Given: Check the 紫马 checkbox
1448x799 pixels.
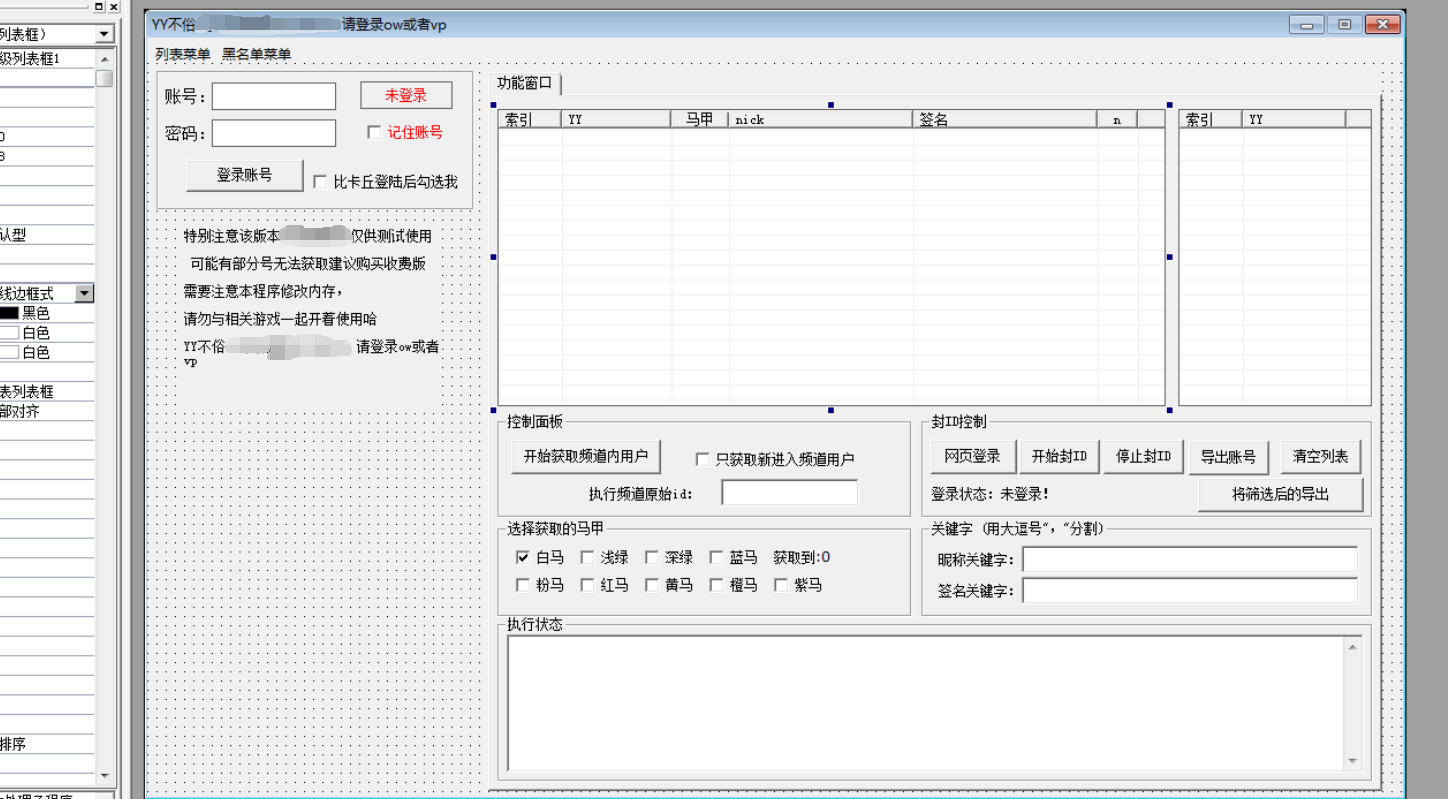Looking at the screenshot, I should (780, 585).
